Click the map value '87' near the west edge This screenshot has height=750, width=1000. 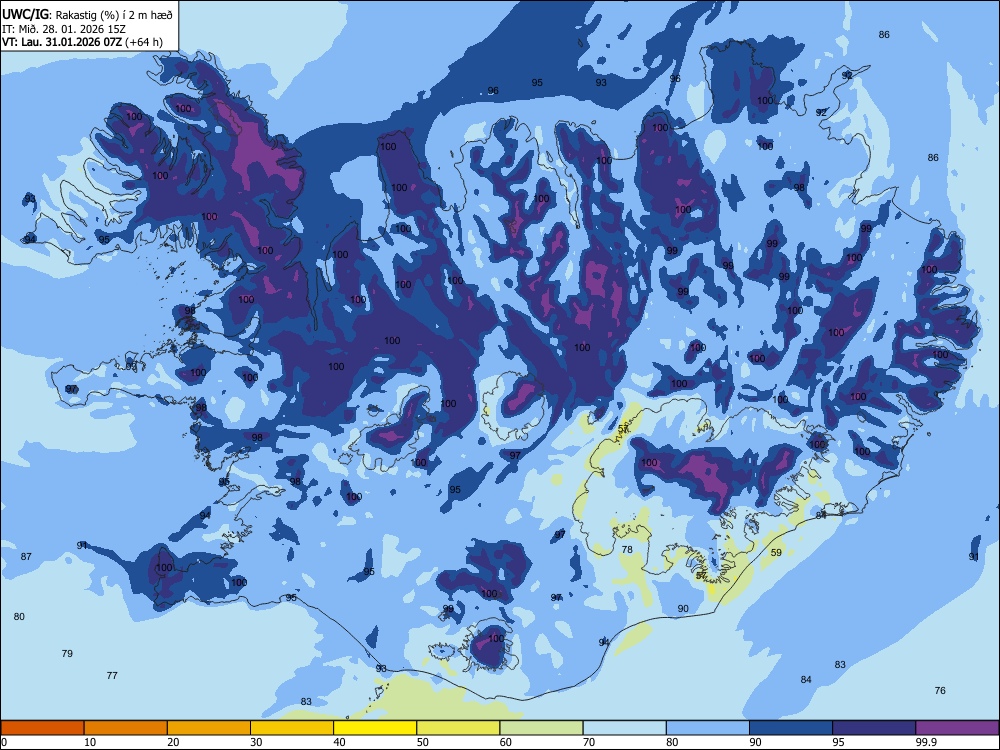click(26, 557)
